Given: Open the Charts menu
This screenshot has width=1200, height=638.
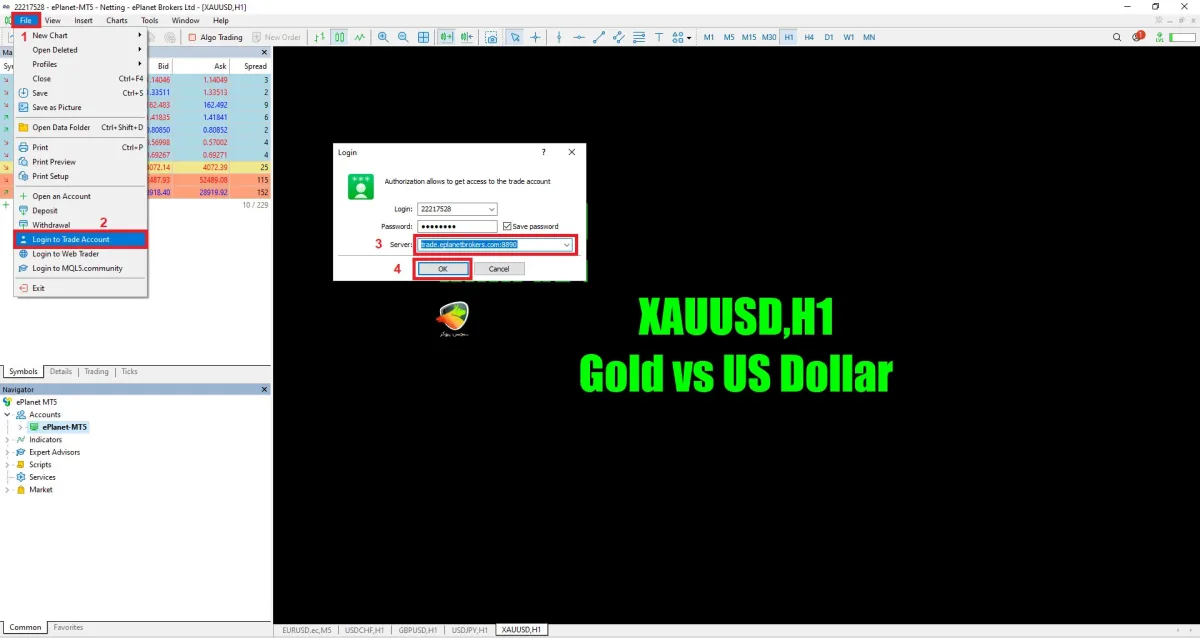Looking at the screenshot, I should 117,20.
